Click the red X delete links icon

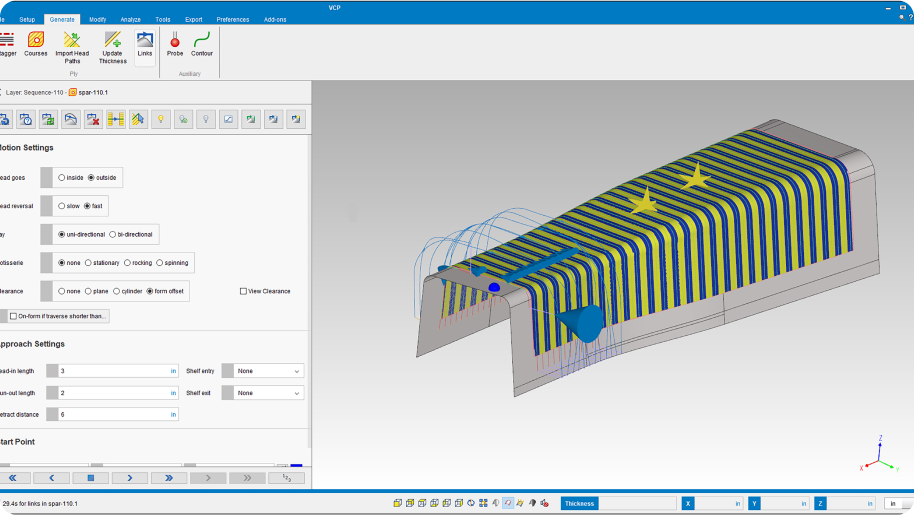tap(93, 119)
